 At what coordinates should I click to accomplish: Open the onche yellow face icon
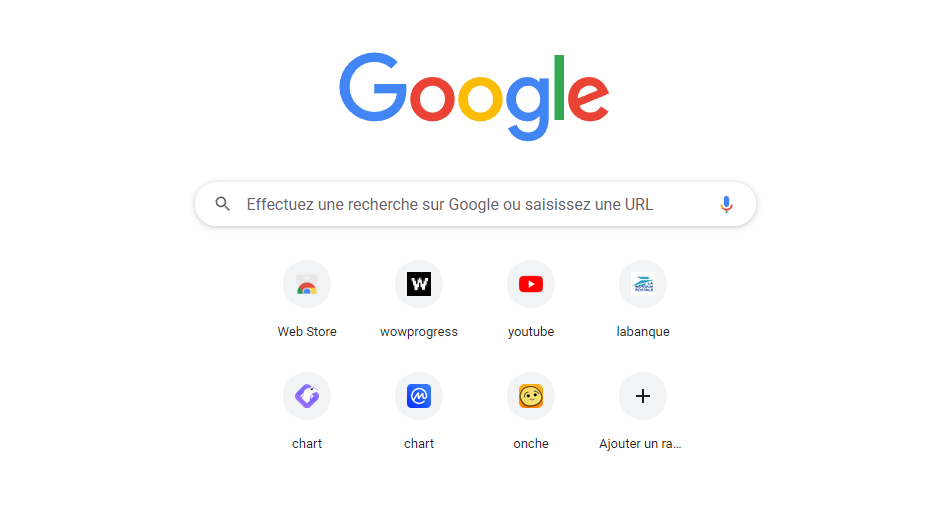point(531,396)
